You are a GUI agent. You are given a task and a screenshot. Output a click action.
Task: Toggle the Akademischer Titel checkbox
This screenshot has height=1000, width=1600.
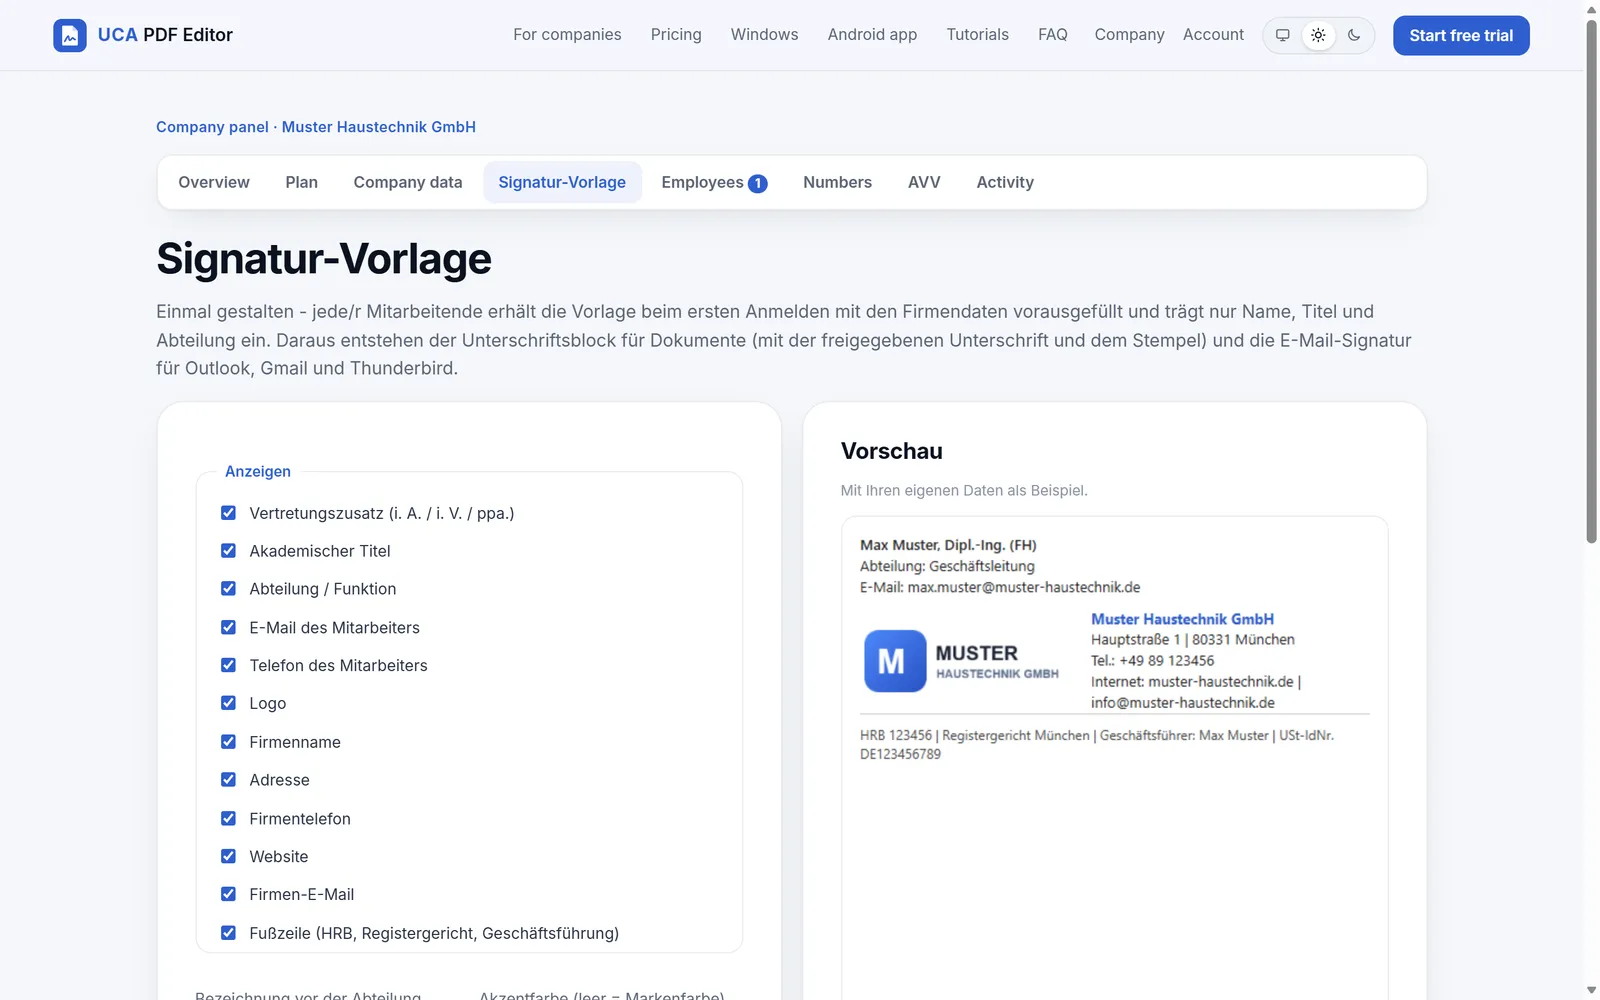click(228, 551)
